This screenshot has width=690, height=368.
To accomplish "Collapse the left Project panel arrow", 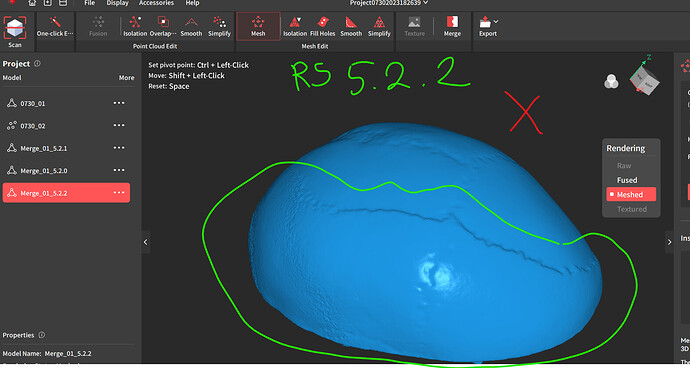I will pyautogui.click(x=146, y=242).
